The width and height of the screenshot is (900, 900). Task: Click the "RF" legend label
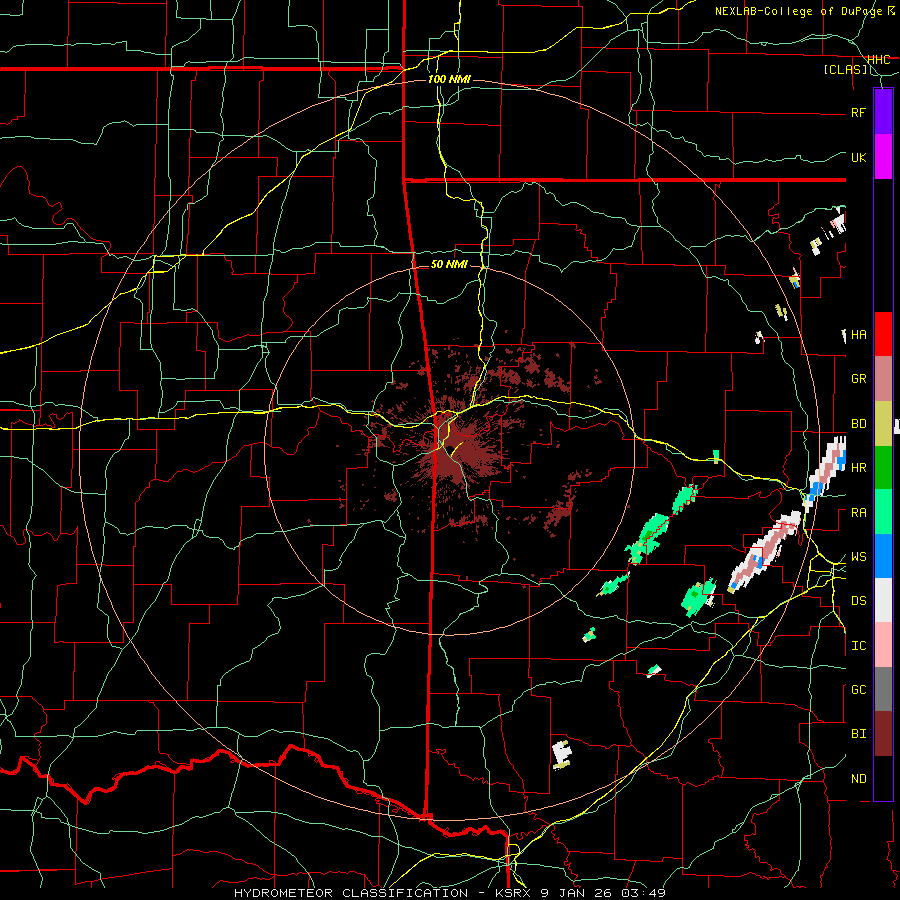[858, 112]
